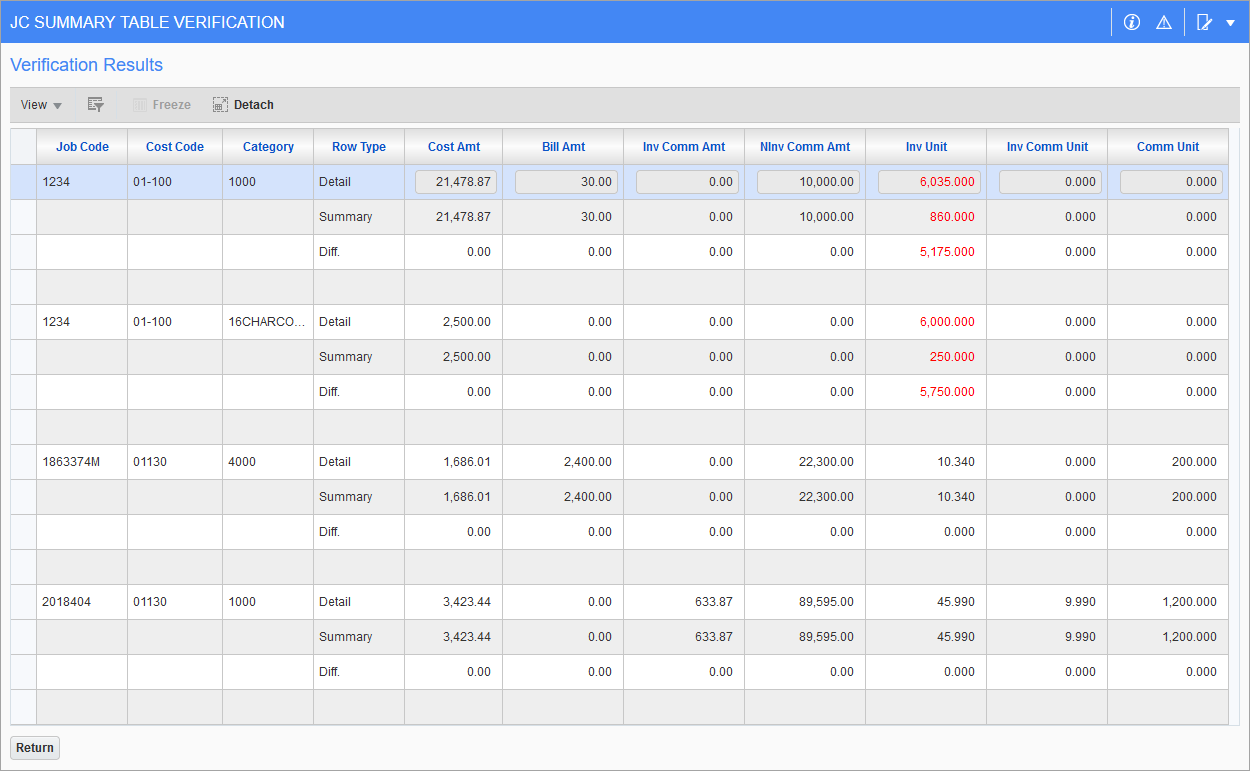Click the Cost Amt field showing 21,478.87
1250x771 pixels.
point(455,182)
